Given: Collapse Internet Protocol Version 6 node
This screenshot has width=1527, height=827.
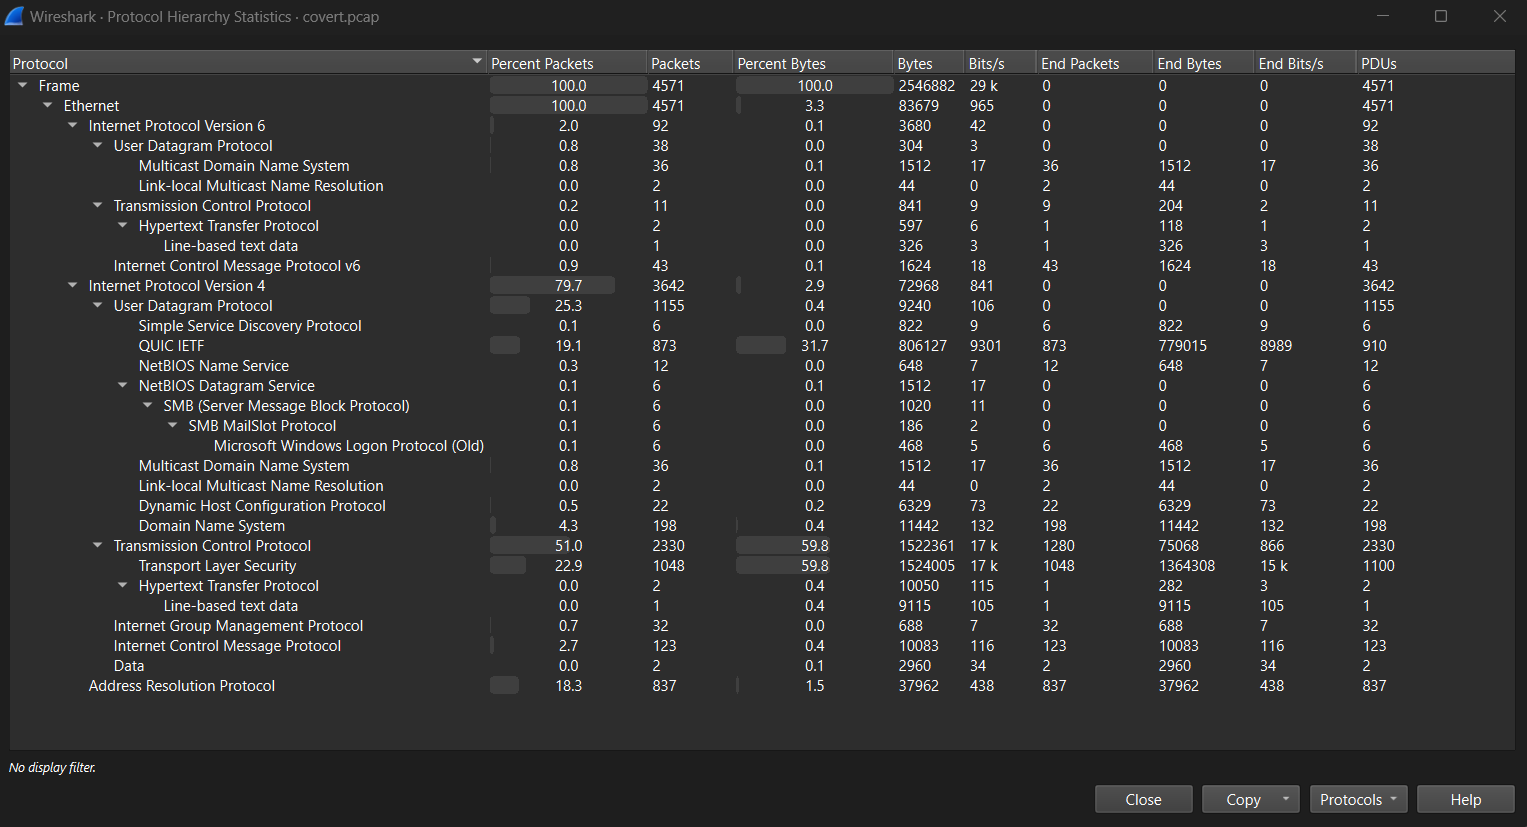Looking at the screenshot, I should (72, 126).
